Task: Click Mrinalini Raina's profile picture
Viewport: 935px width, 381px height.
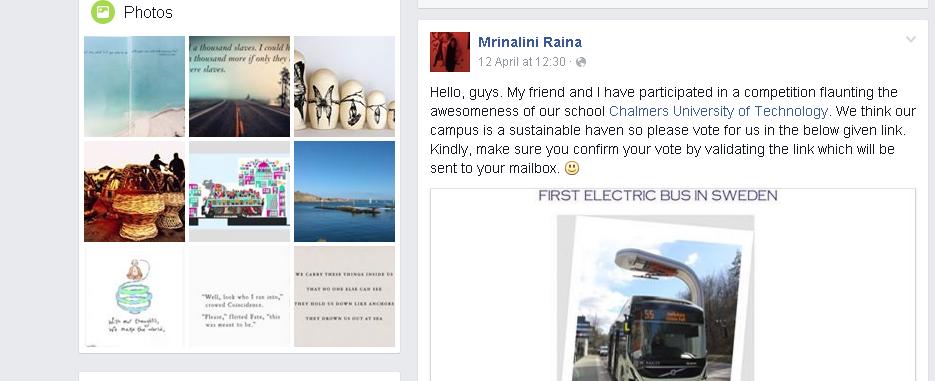Action: (450, 52)
